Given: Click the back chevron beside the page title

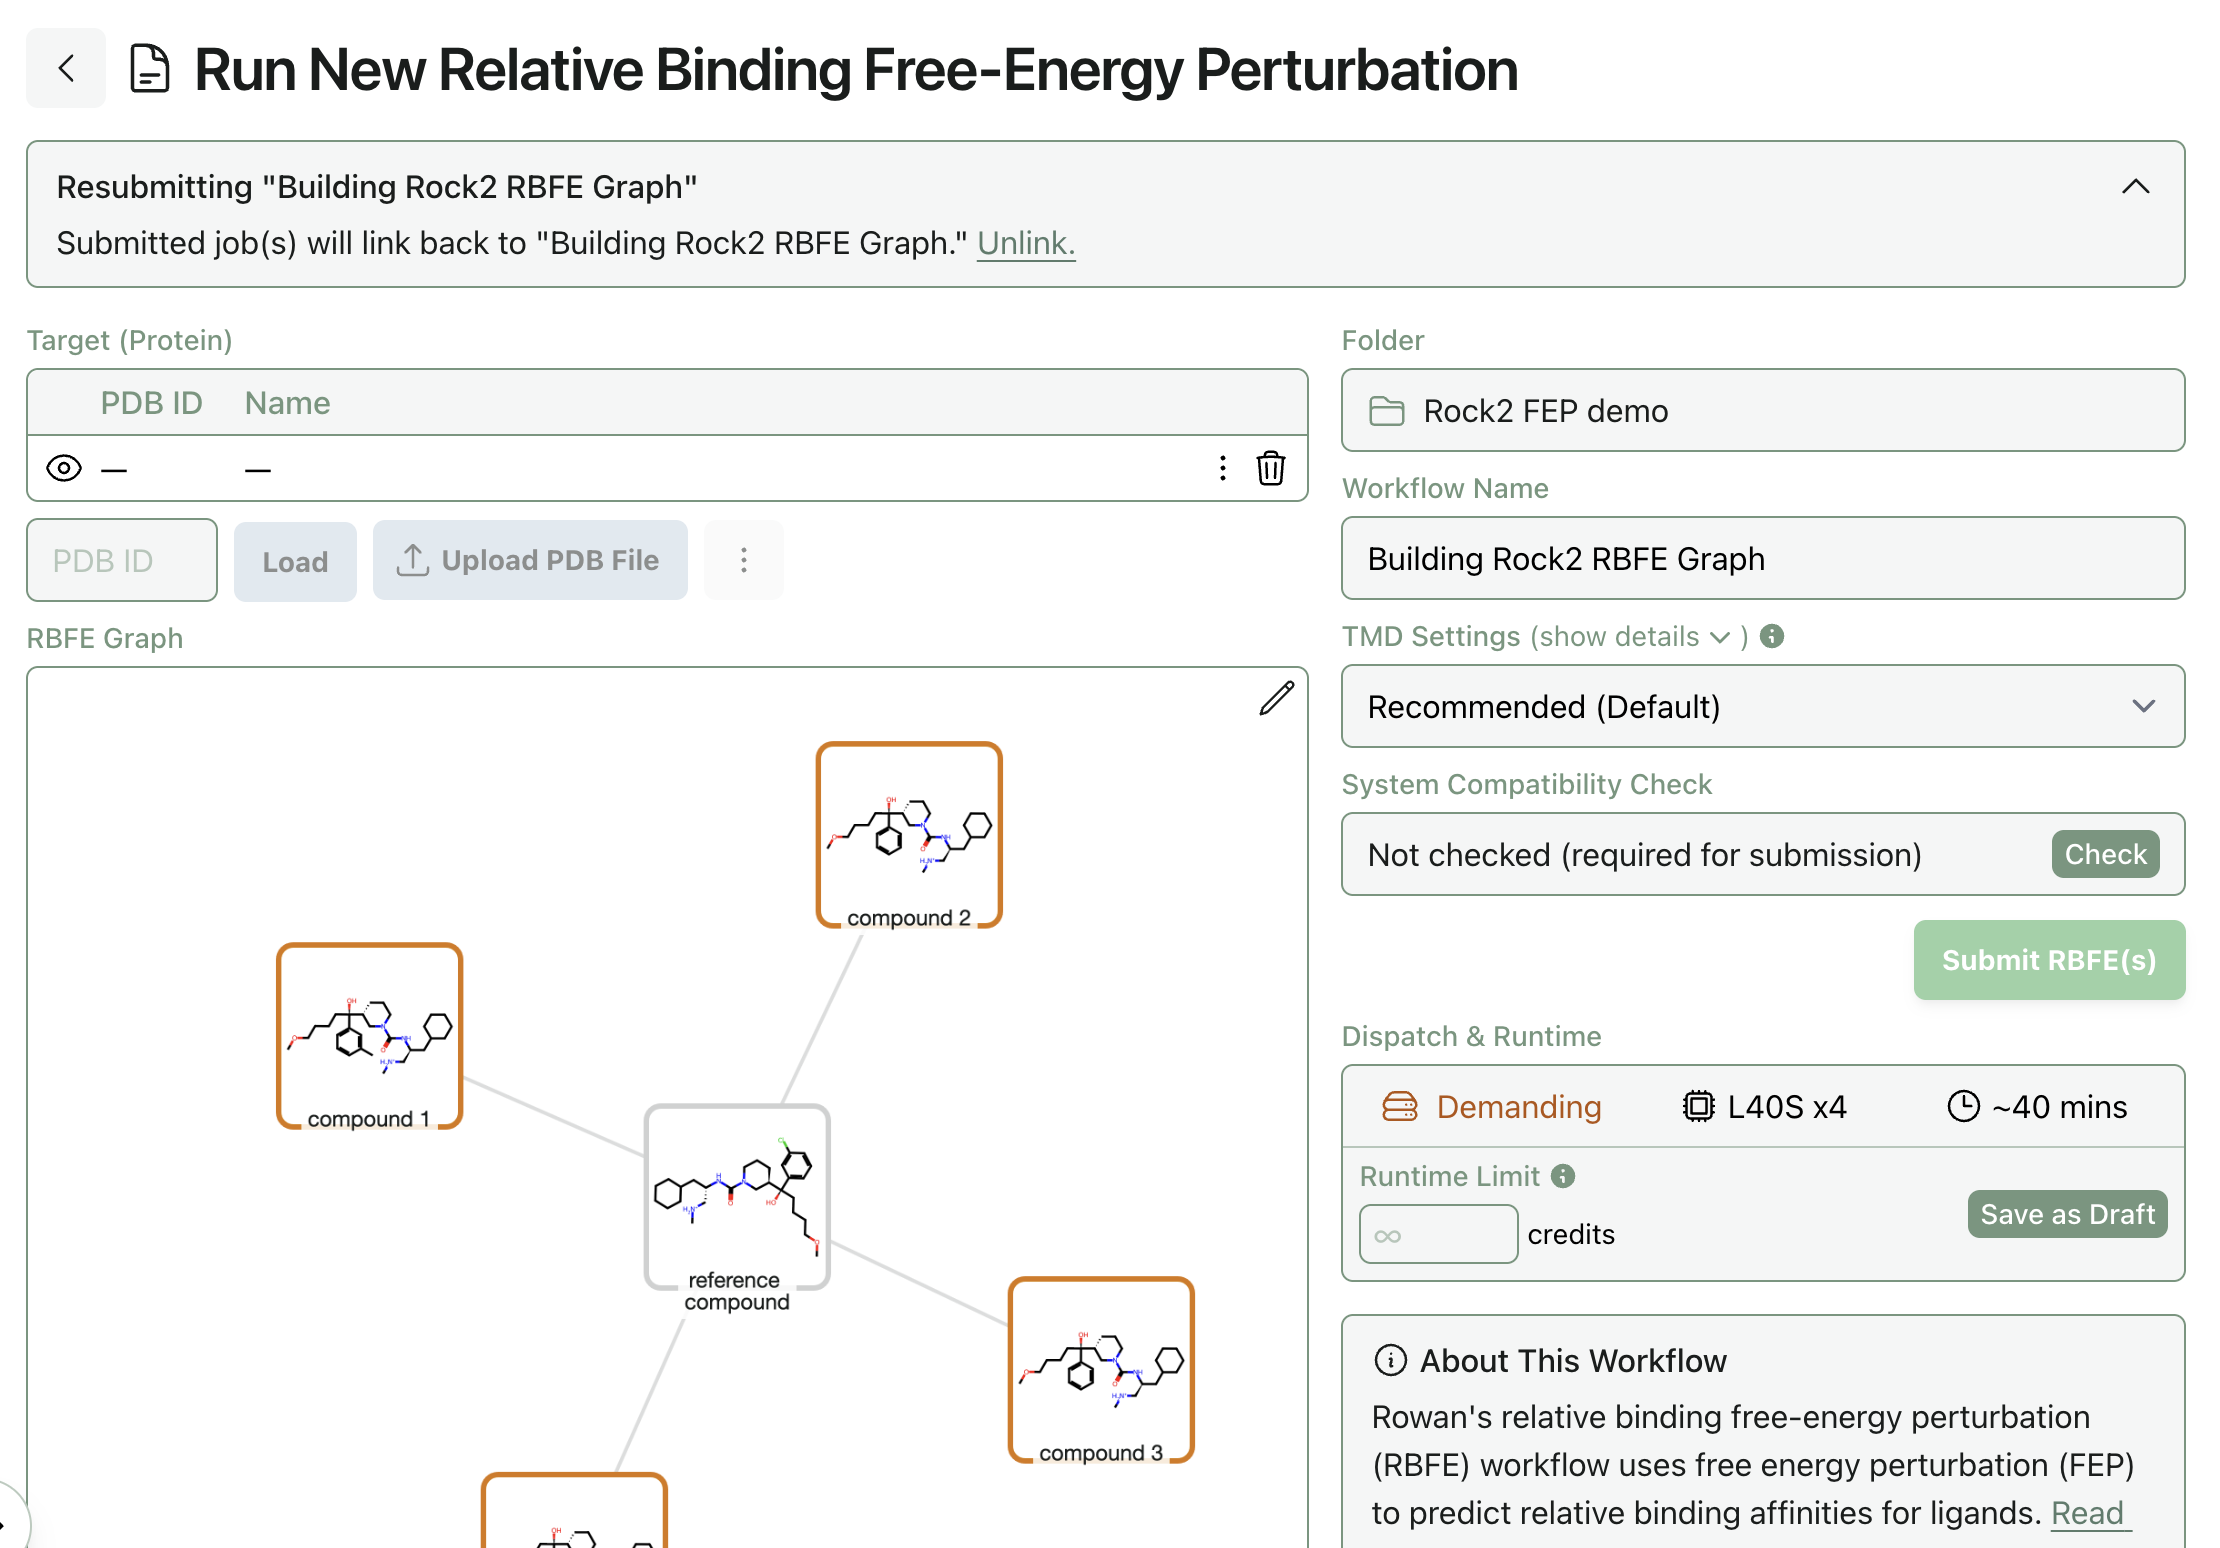Looking at the screenshot, I should [x=65, y=68].
